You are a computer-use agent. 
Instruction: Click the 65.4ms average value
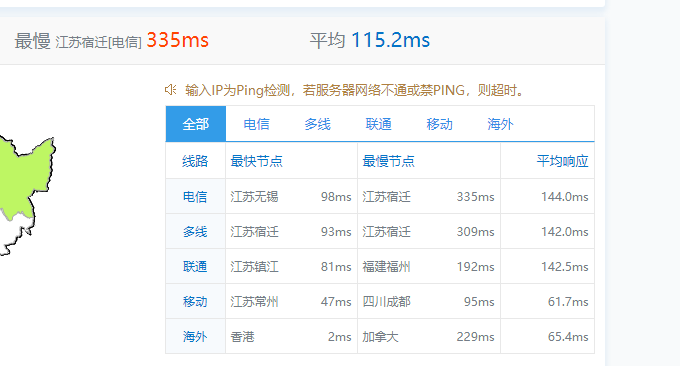[568, 337]
